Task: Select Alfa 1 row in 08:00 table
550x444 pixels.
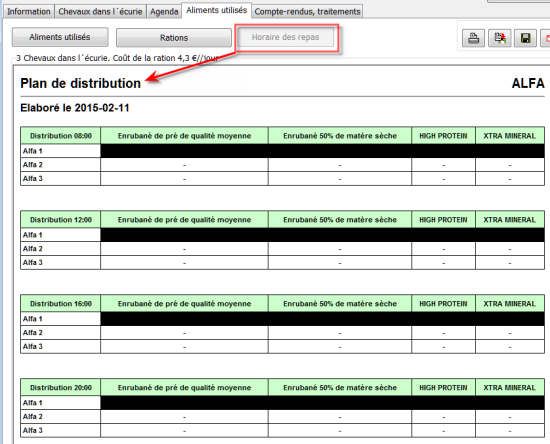Action: pyautogui.click(x=282, y=151)
